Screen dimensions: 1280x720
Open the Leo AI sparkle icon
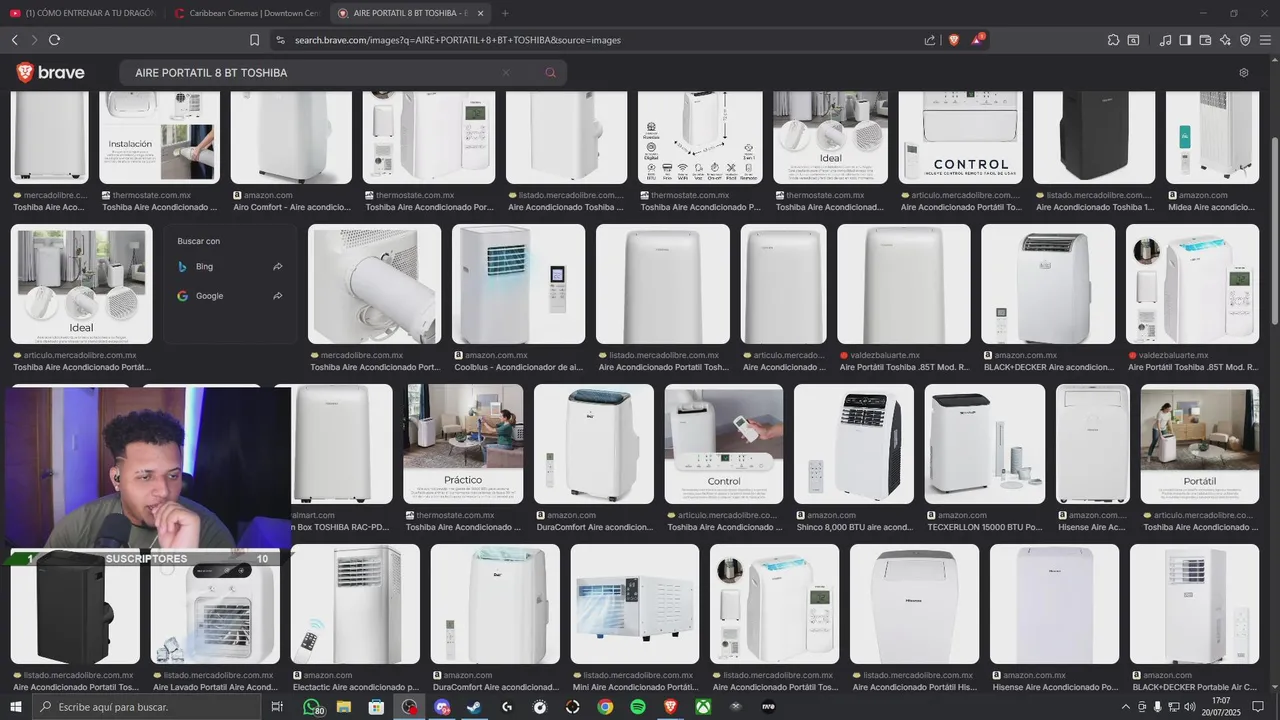[1225, 40]
